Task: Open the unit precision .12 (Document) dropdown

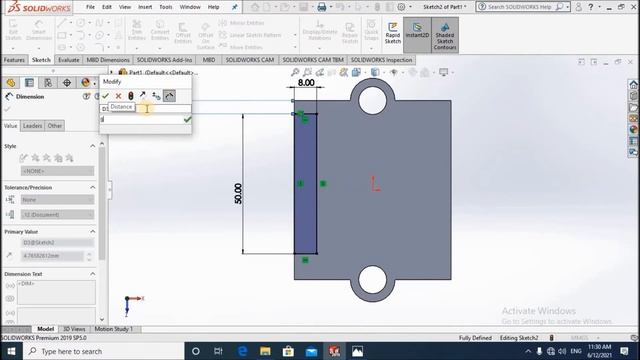Action: point(58,215)
